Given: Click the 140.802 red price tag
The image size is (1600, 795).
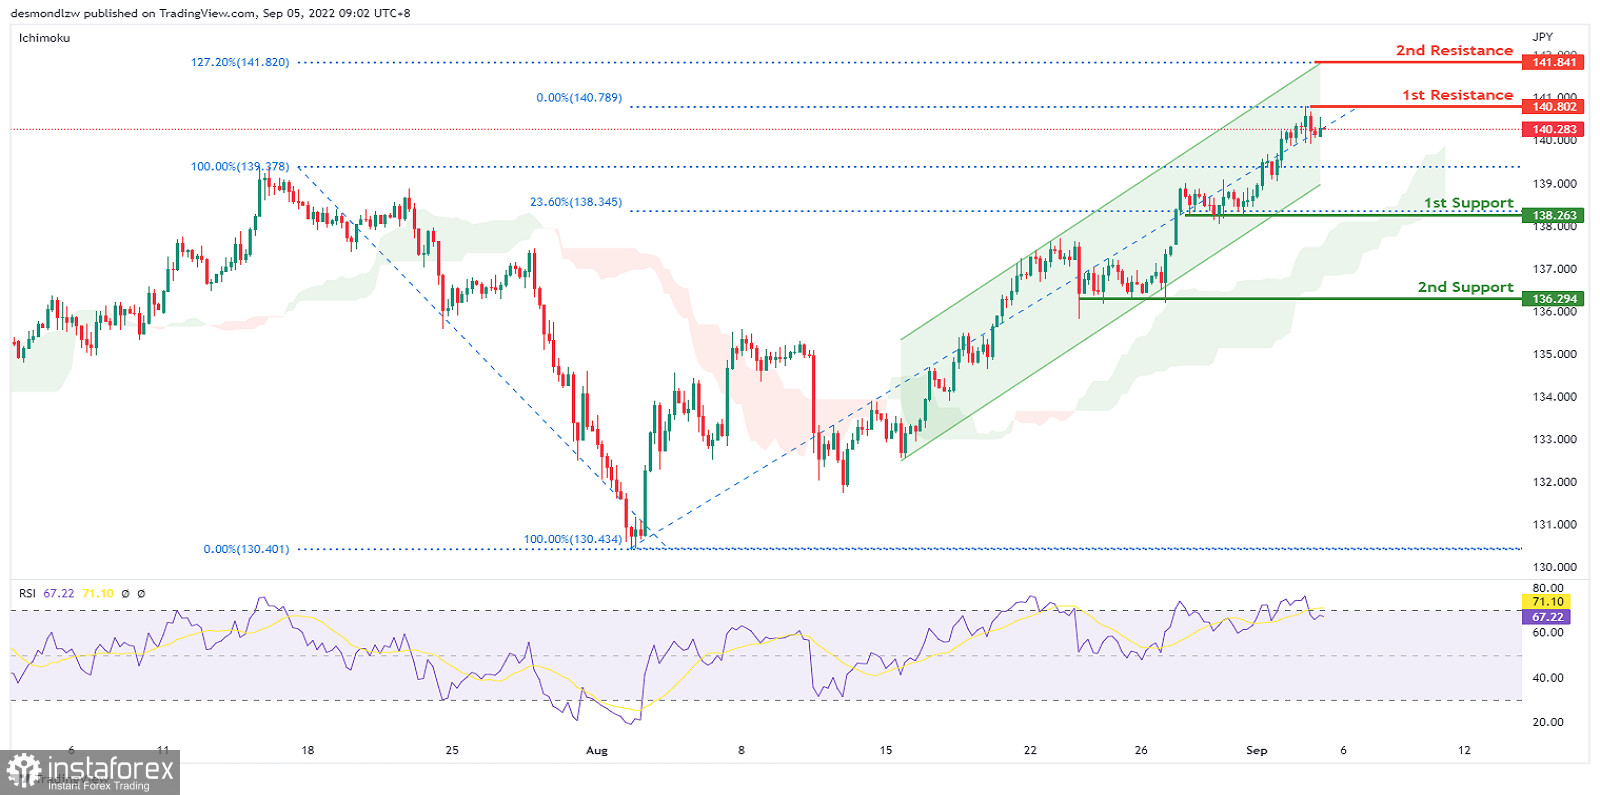Looking at the screenshot, I should (x=1553, y=106).
